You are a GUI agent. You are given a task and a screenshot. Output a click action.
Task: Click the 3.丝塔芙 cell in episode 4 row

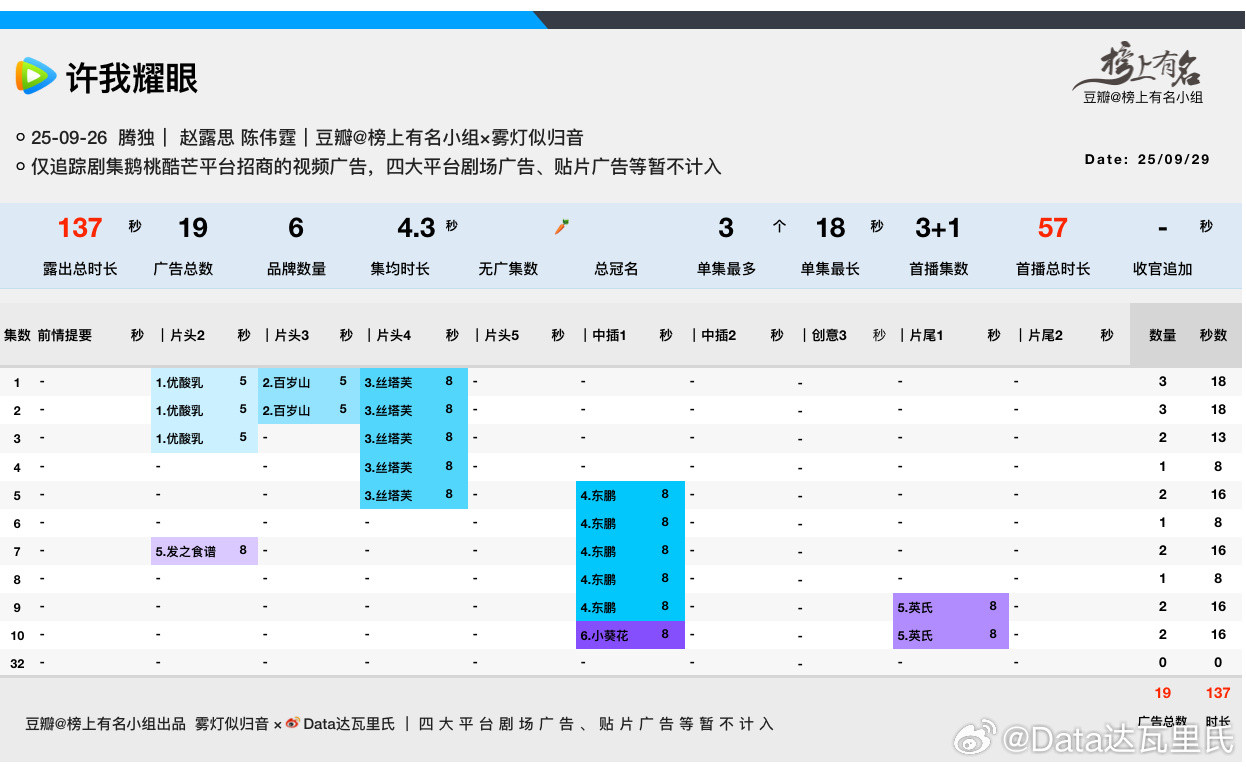click(x=414, y=467)
